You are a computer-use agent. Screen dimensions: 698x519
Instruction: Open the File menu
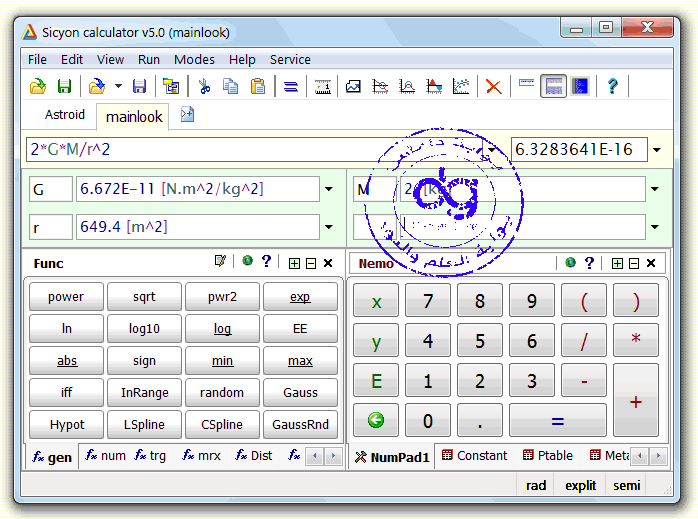(37, 59)
